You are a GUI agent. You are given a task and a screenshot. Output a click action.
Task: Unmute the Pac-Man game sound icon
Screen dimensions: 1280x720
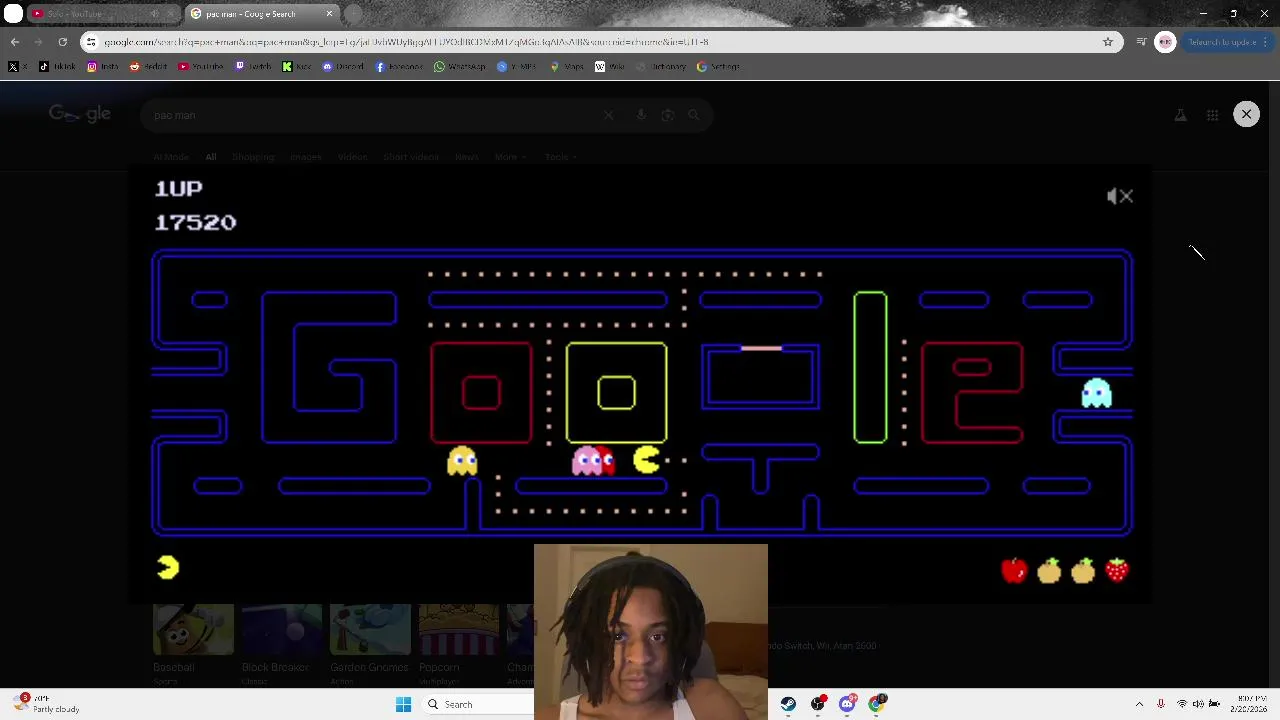pyautogui.click(x=1120, y=196)
